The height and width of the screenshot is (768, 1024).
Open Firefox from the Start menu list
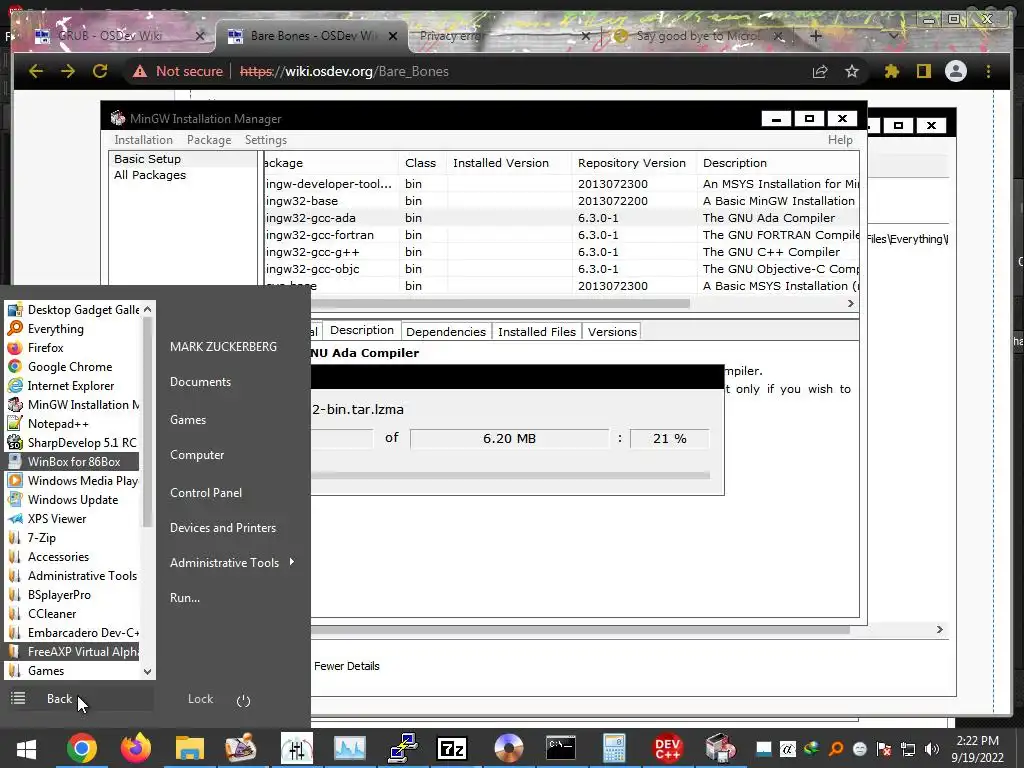(x=72, y=347)
